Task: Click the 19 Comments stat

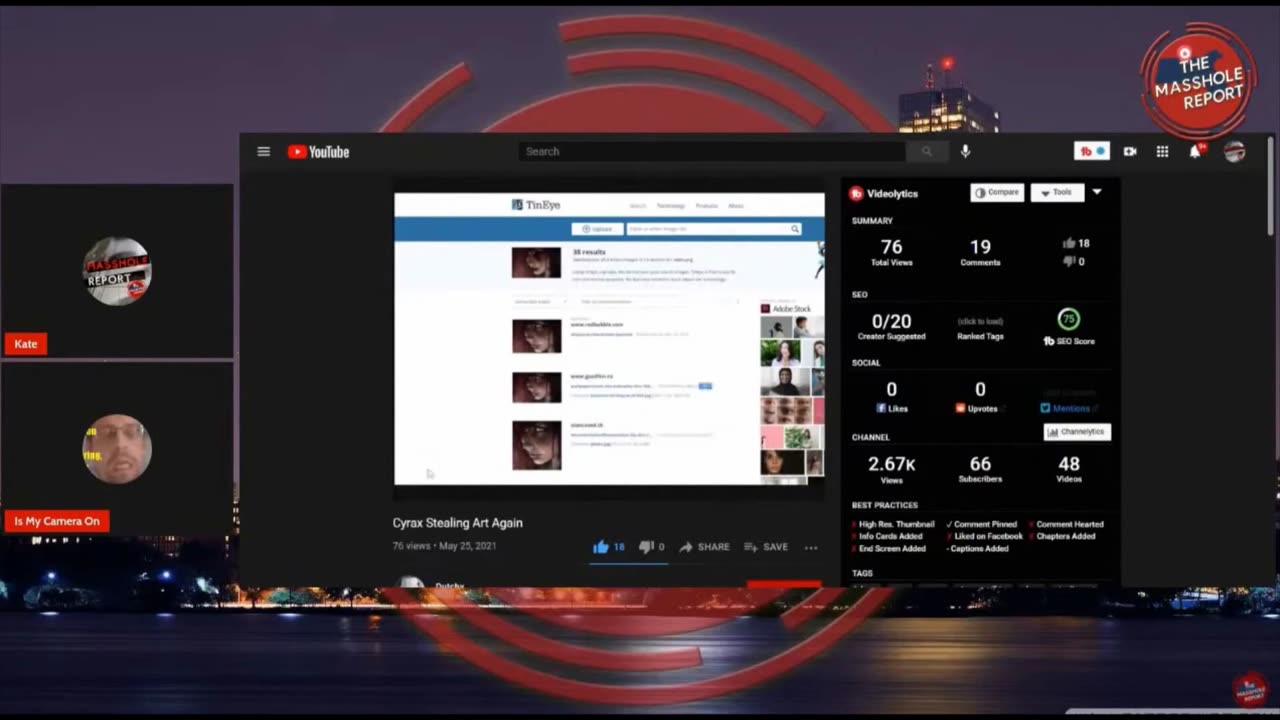Action: [980, 250]
